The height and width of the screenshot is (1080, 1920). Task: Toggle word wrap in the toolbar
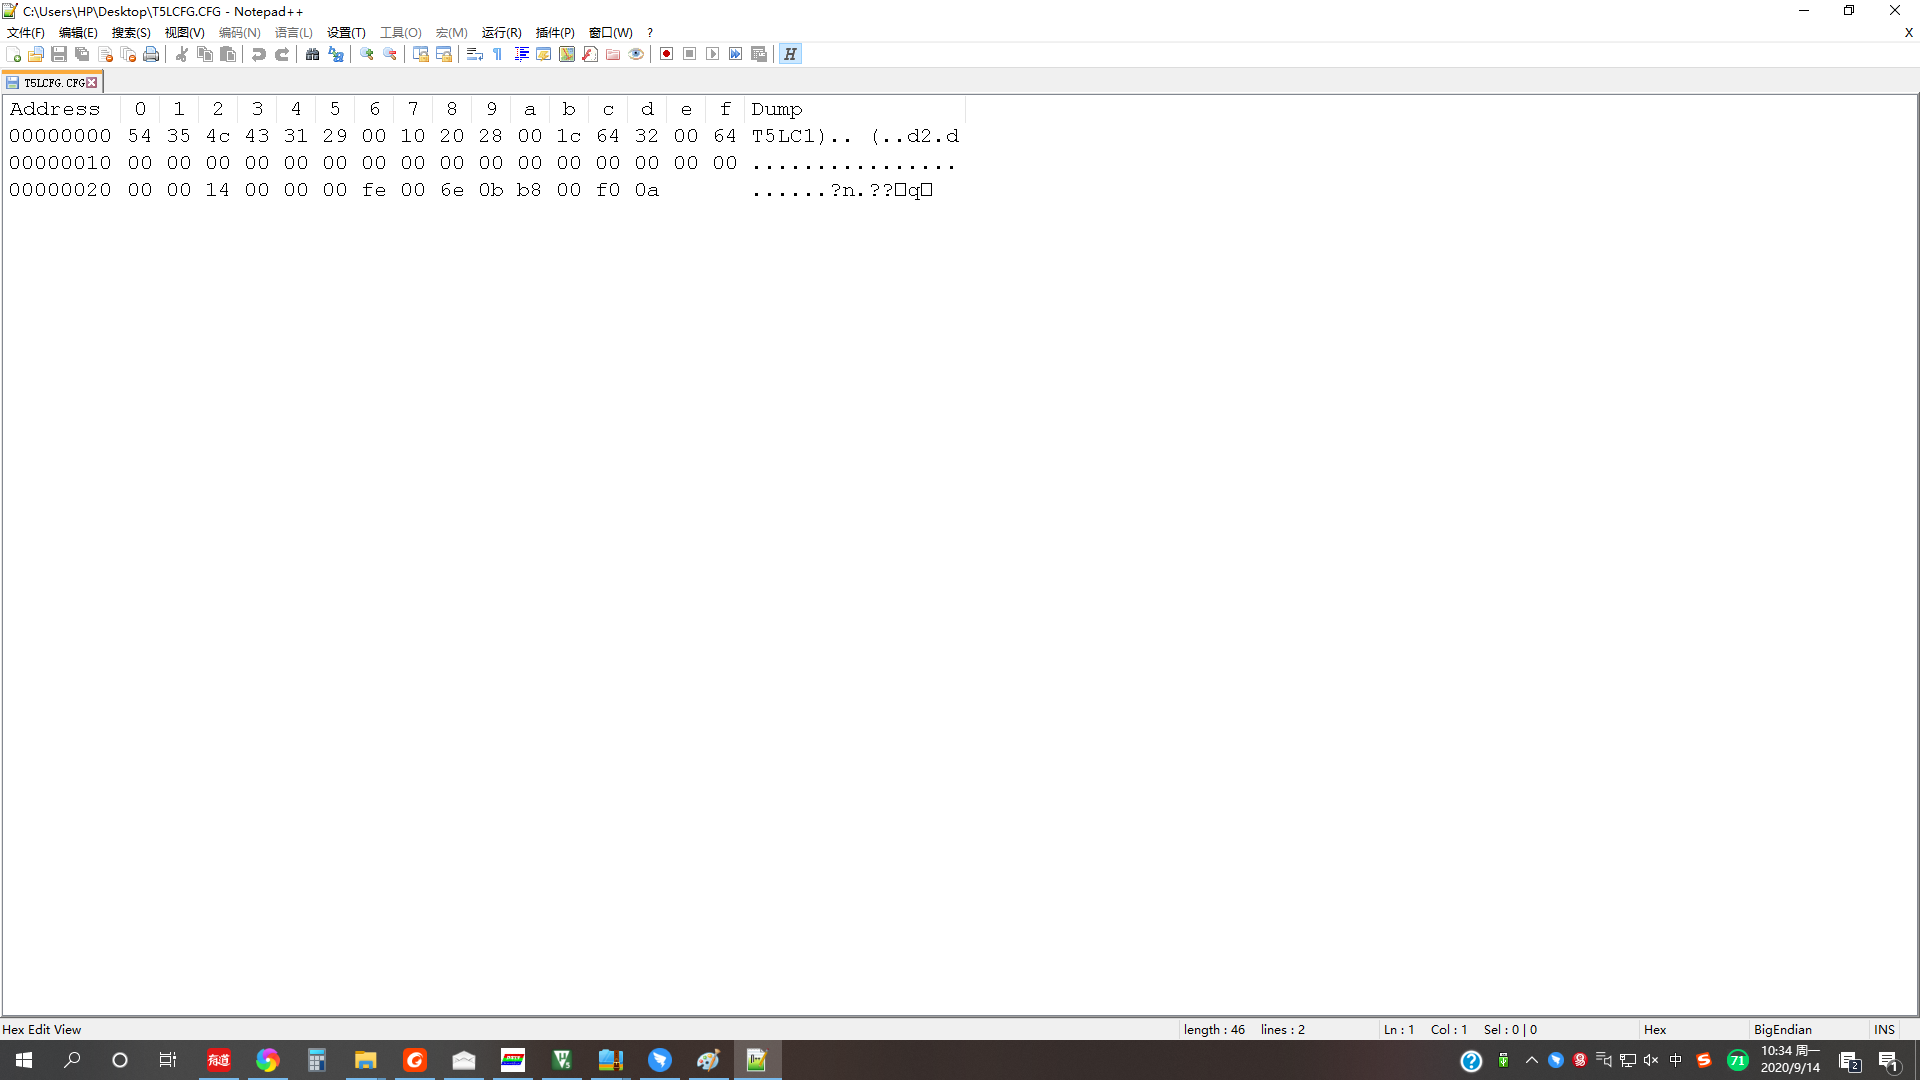[474, 54]
